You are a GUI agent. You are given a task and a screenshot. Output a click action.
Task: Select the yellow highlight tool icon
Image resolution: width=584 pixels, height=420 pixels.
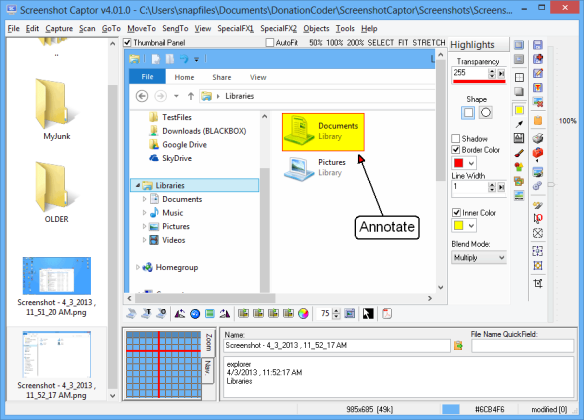(x=519, y=110)
